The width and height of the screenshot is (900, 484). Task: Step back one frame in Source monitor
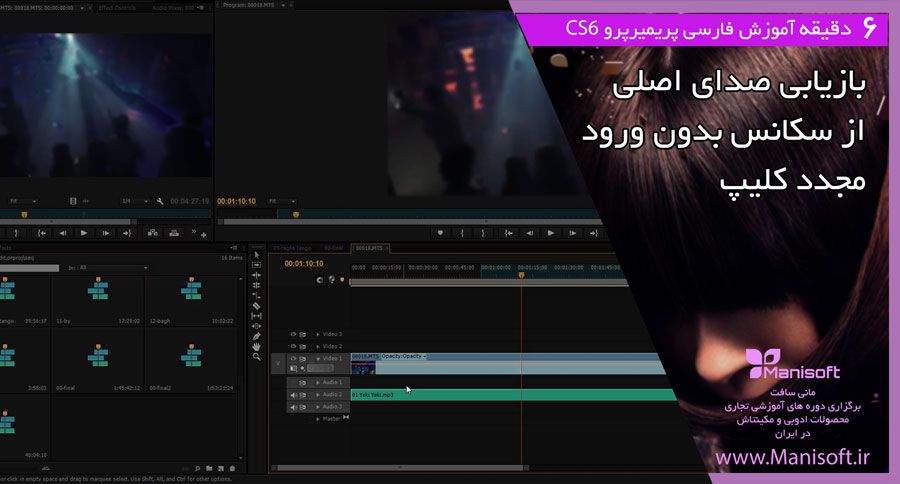63,233
